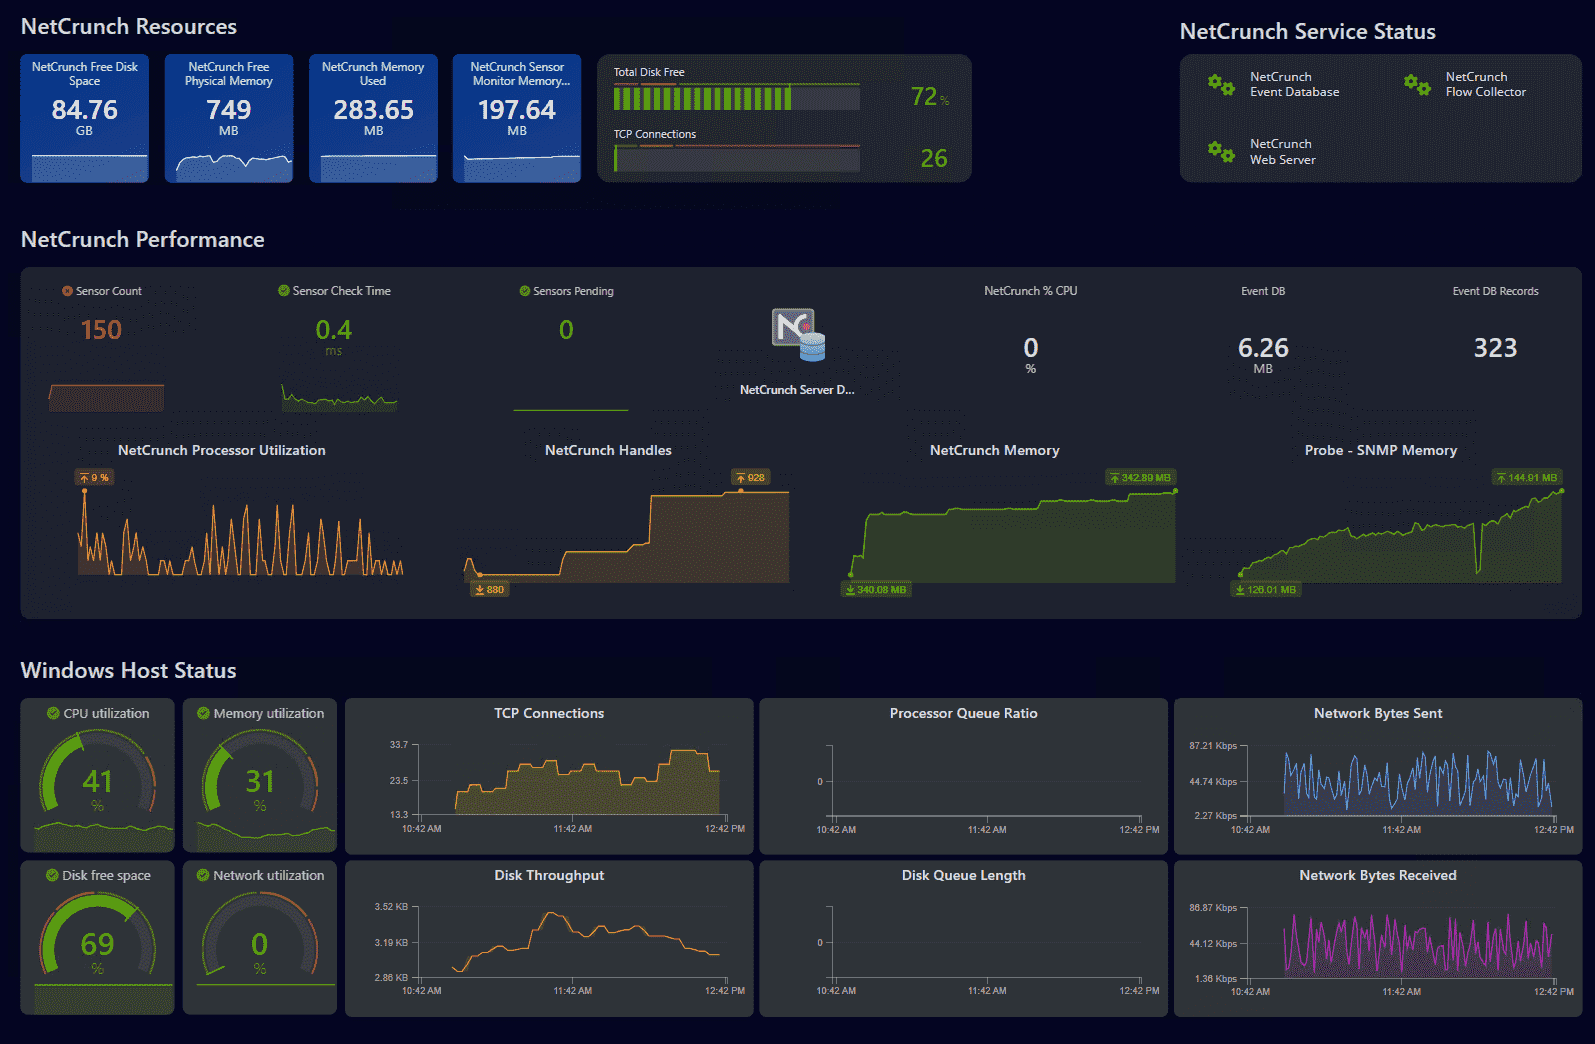Click the Sensor Count status icon
The width and height of the screenshot is (1595, 1044).
[67, 291]
